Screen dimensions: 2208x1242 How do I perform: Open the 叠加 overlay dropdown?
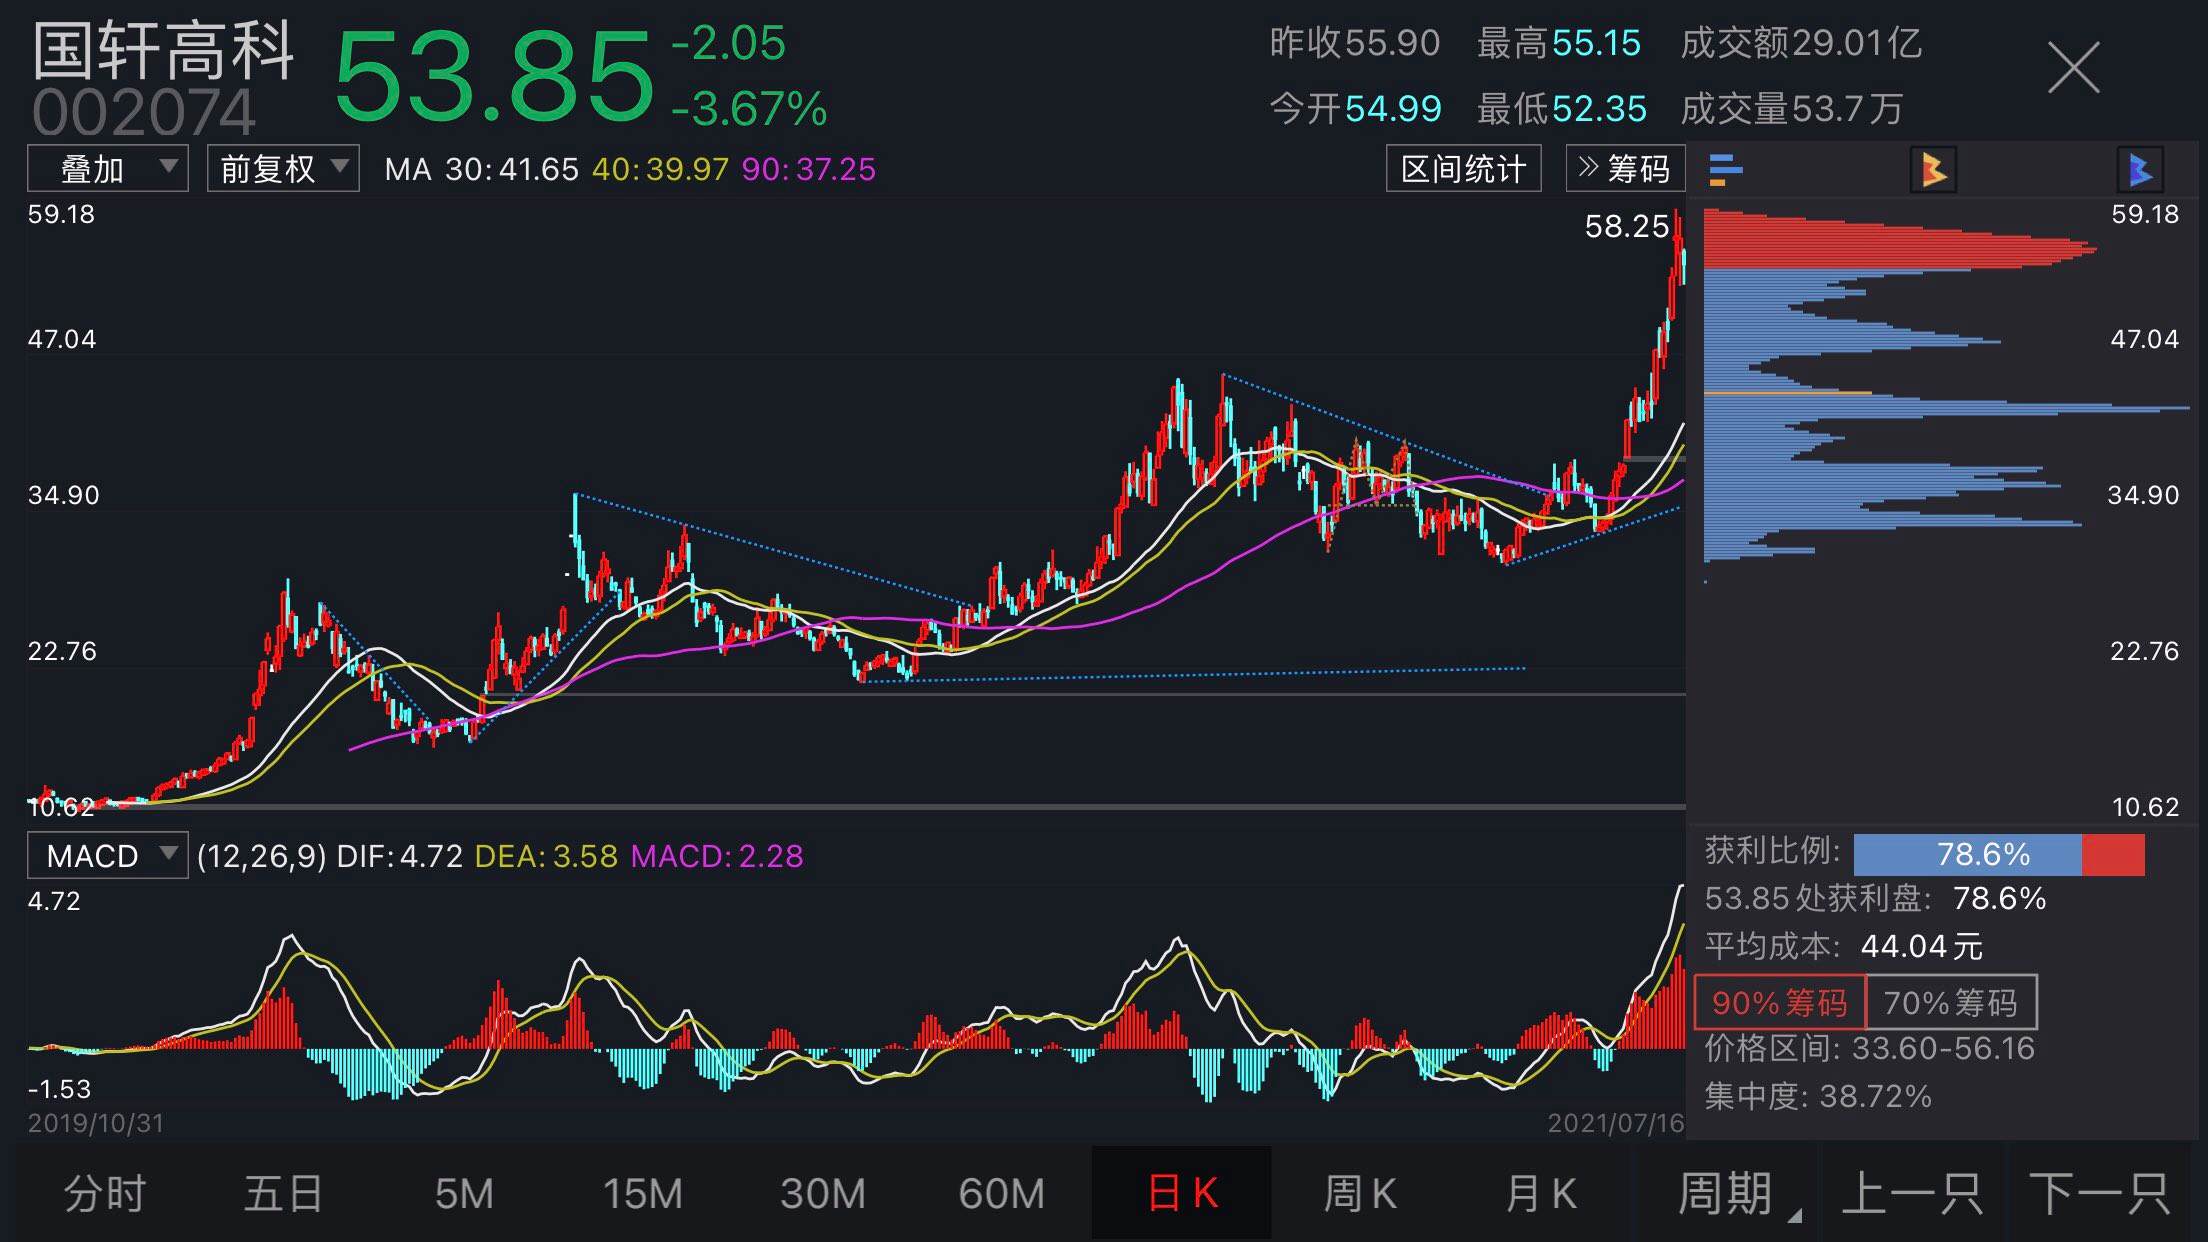coord(107,168)
